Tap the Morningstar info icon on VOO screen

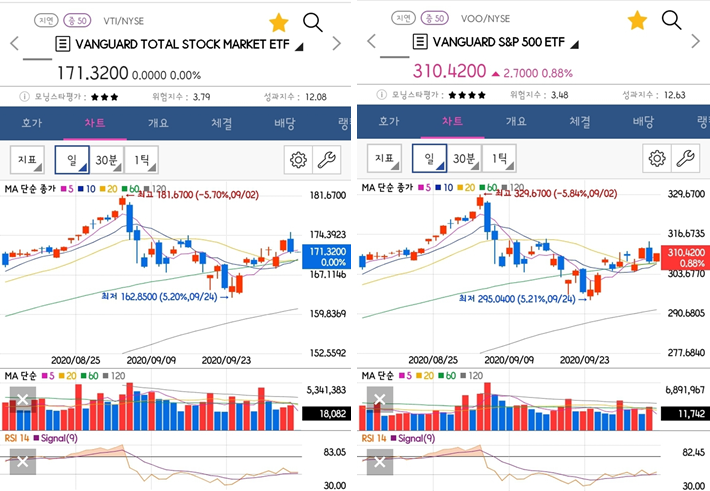click(381, 94)
